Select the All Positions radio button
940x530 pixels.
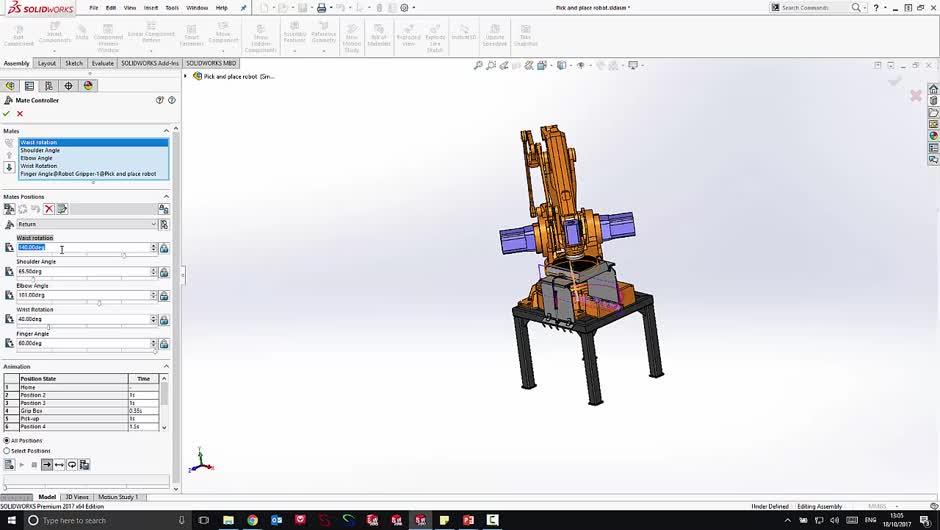(7, 440)
